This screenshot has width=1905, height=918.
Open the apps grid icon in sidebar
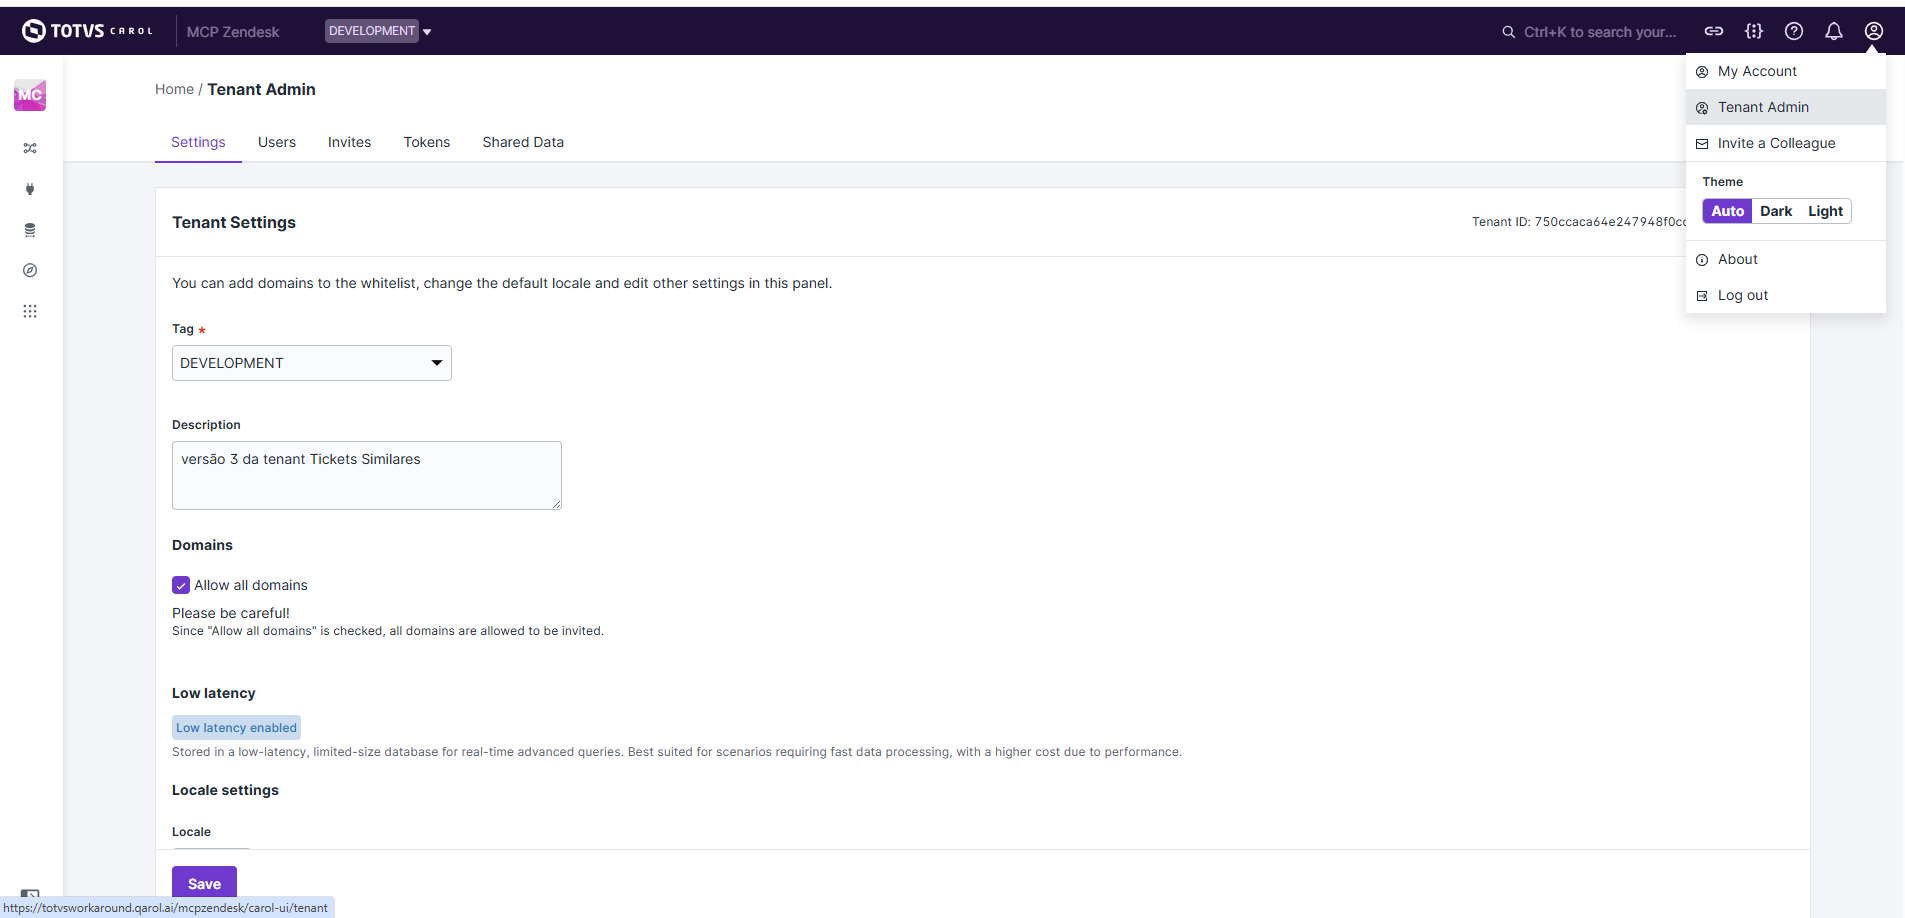pyautogui.click(x=30, y=311)
